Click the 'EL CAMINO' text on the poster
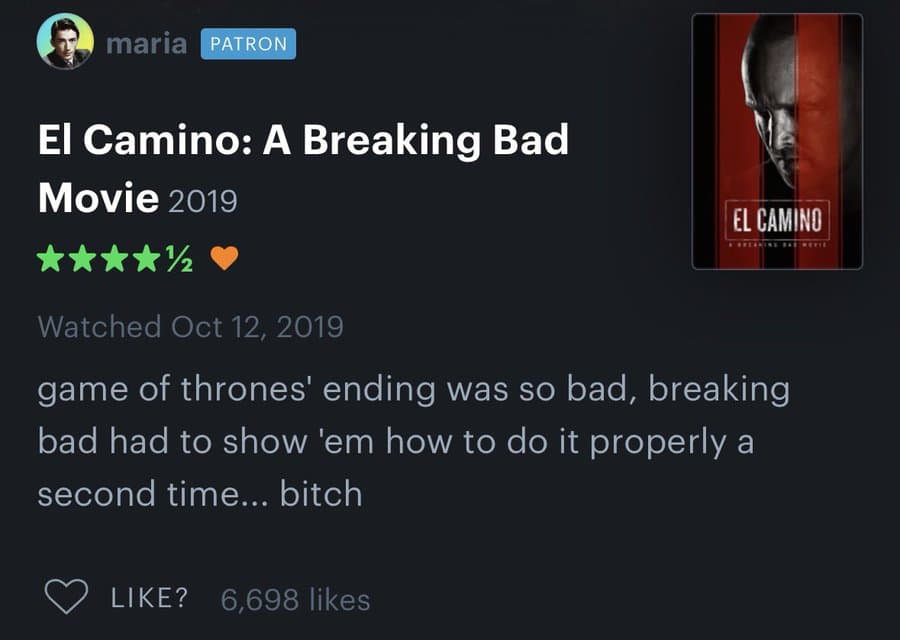 (777, 218)
